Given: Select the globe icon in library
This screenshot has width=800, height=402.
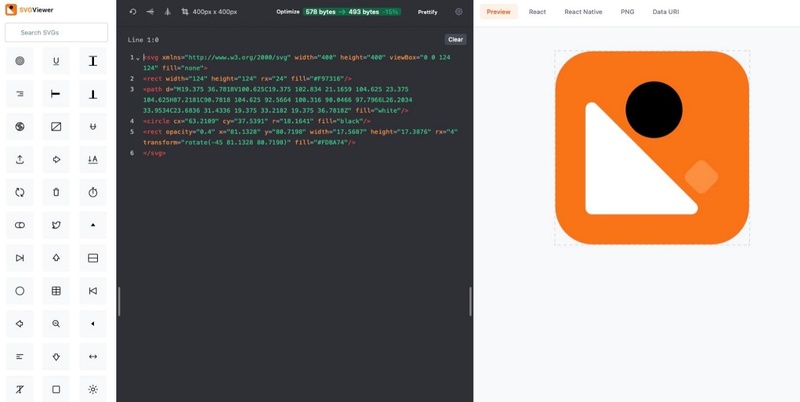Looking at the screenshot, I should point(19,127).
